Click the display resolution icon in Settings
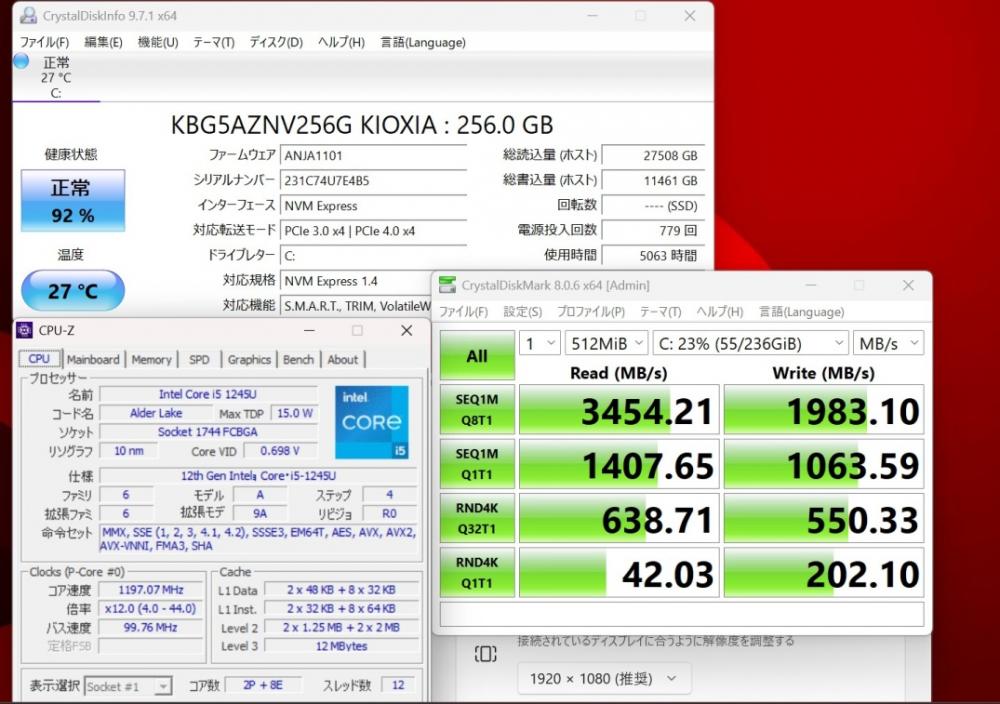The height and width of the screenshot is (704, 1000). point(485,654)
